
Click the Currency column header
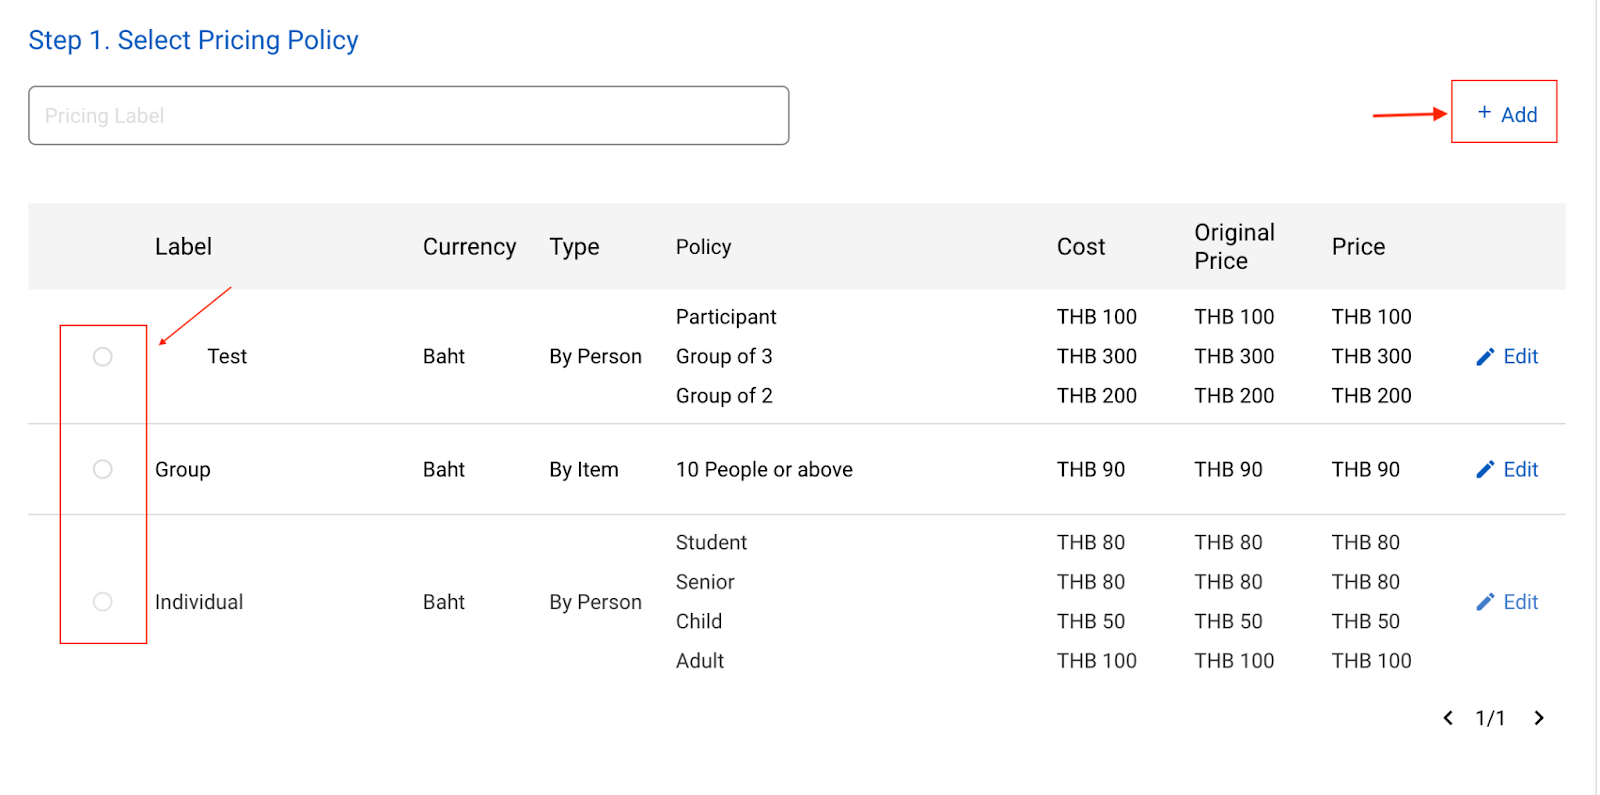[469, 247]
